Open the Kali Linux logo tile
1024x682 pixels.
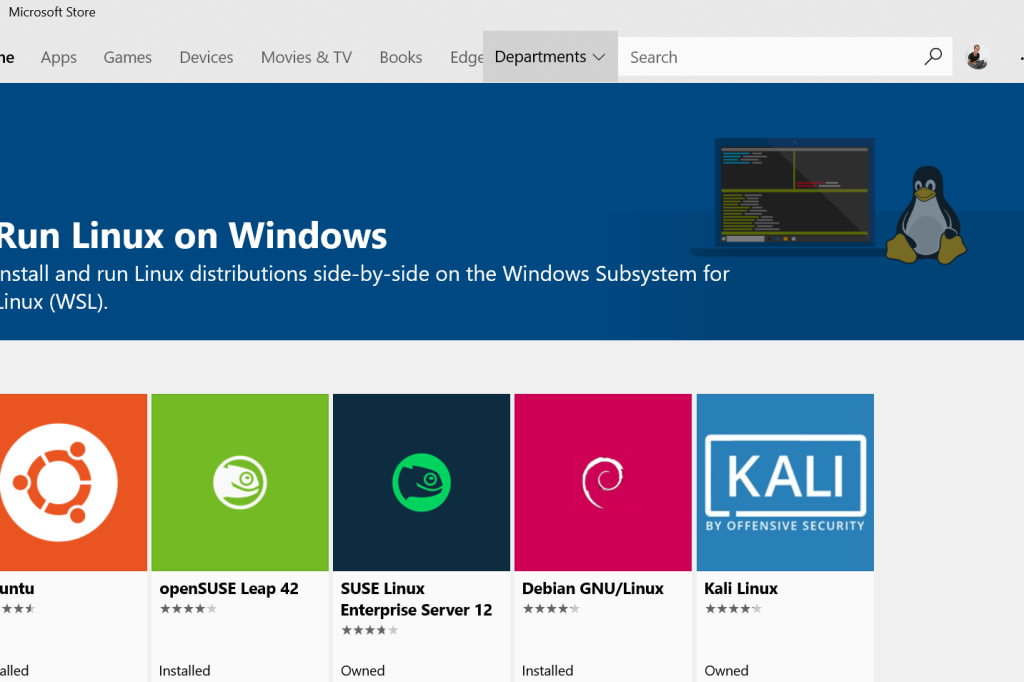click(785, 482)
